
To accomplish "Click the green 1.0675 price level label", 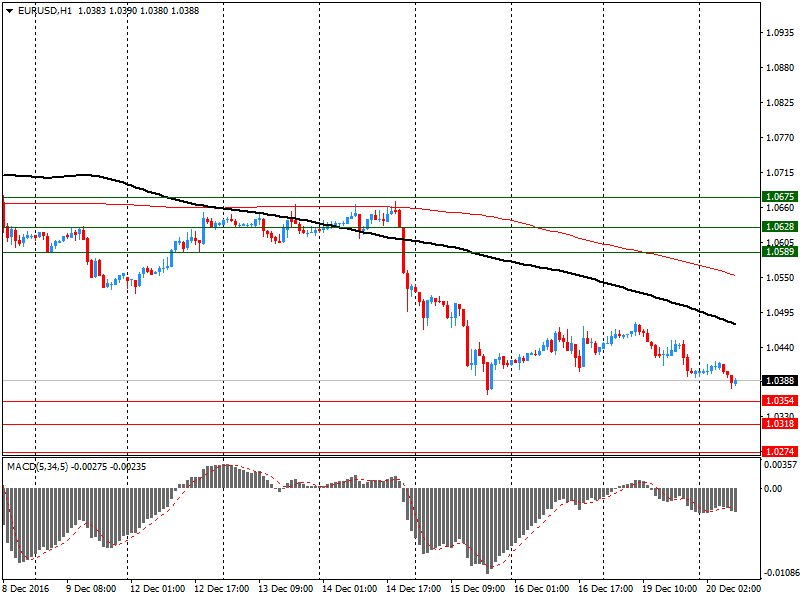I will pyautogui.click(x=780, y=197).
